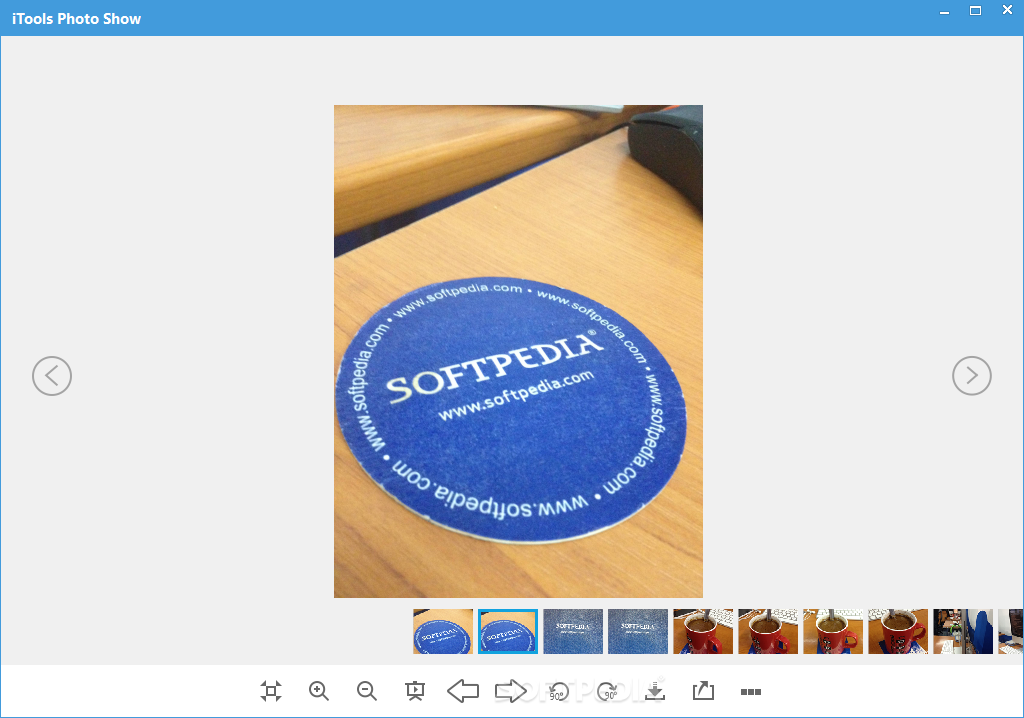
Task: Select the second red coffee cup thumbnail
Action: click(x=768, y=631)
